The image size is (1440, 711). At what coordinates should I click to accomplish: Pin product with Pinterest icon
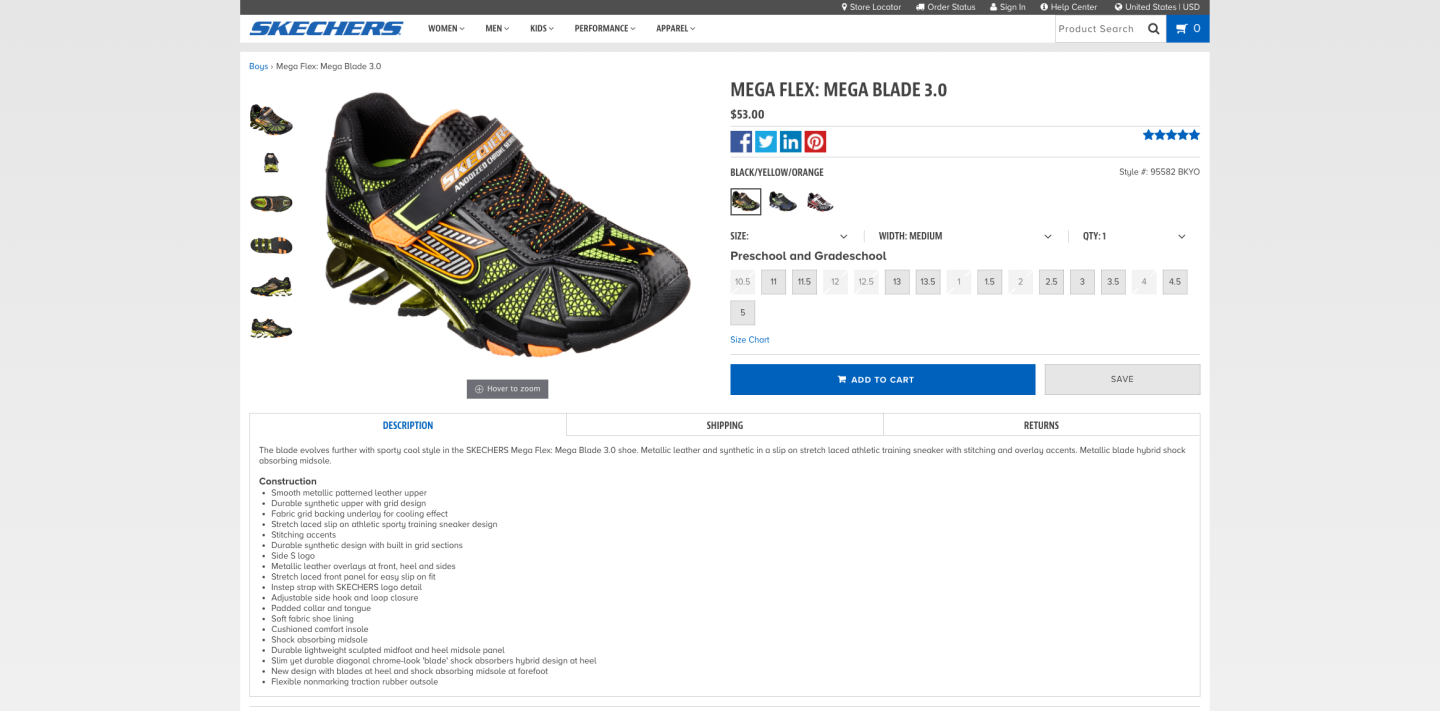point(815,142)
